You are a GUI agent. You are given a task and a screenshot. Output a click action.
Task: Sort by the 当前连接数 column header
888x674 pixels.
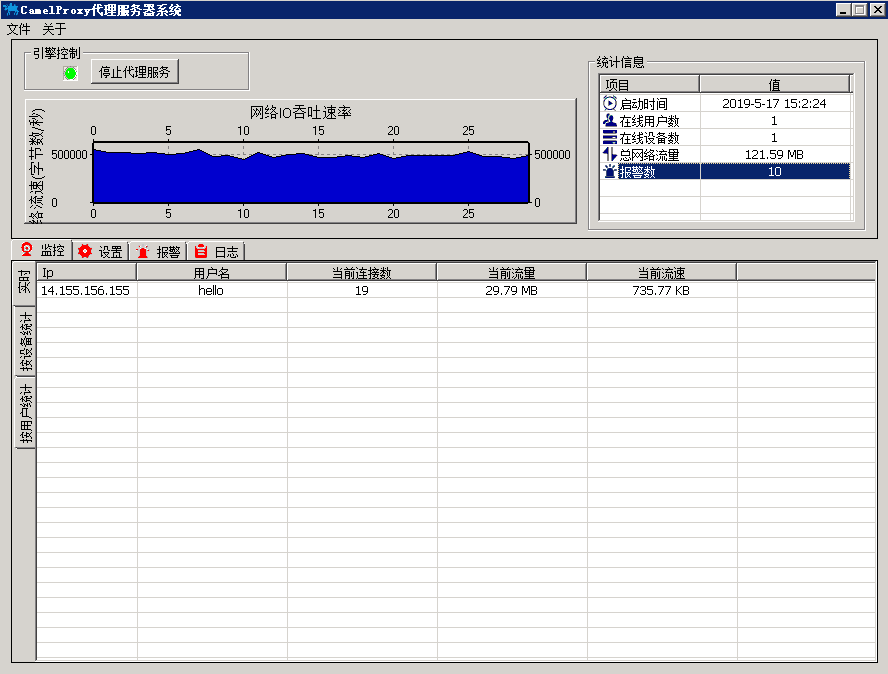tap(362, 272)
